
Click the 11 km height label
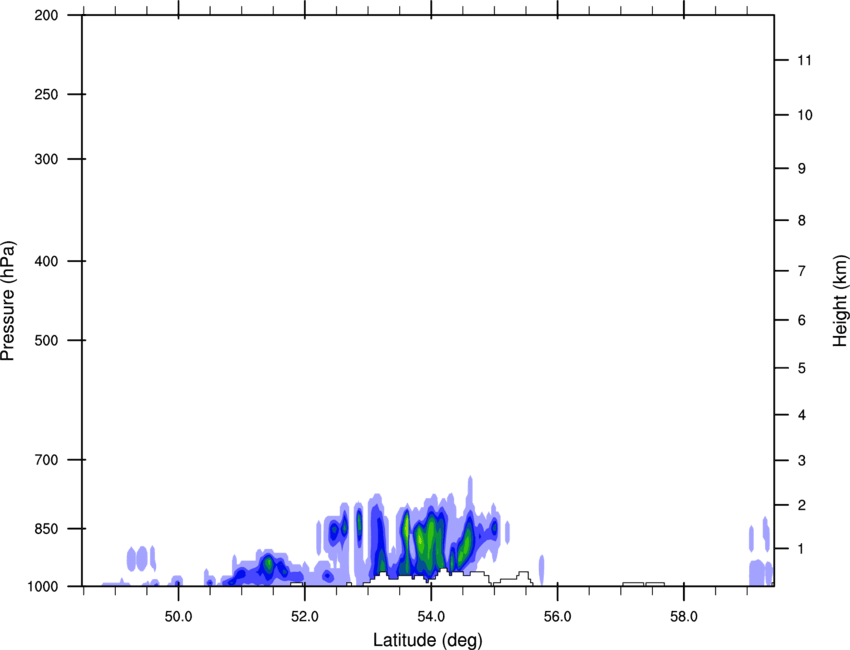pyautogui.click(x=805, y=60)
